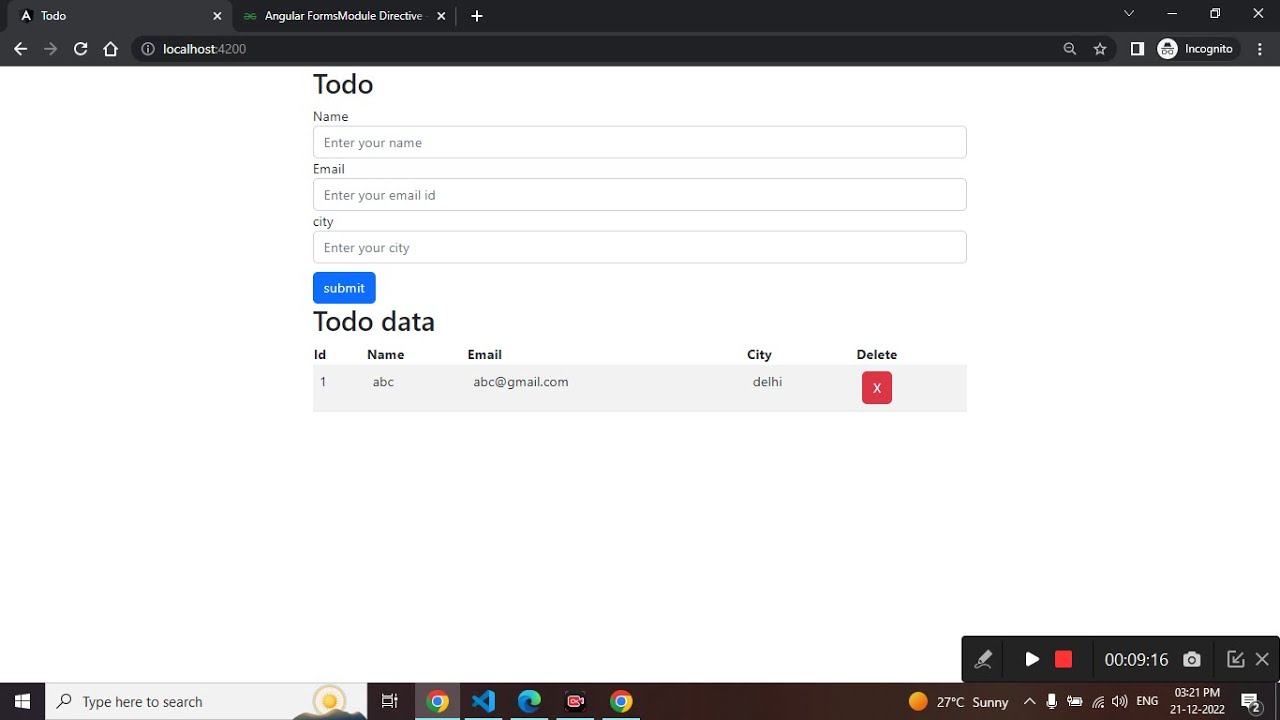The image size is (1280, 720).
Task: Select the abc@gmail.com email cell
Action: pyautogui.click(x=521, y=382)
